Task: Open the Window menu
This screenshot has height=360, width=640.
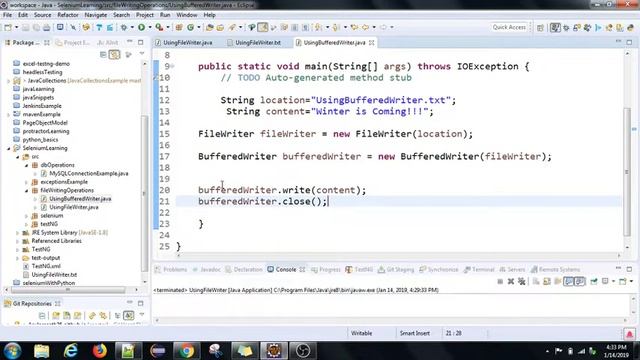Action: tap(187, 15)
